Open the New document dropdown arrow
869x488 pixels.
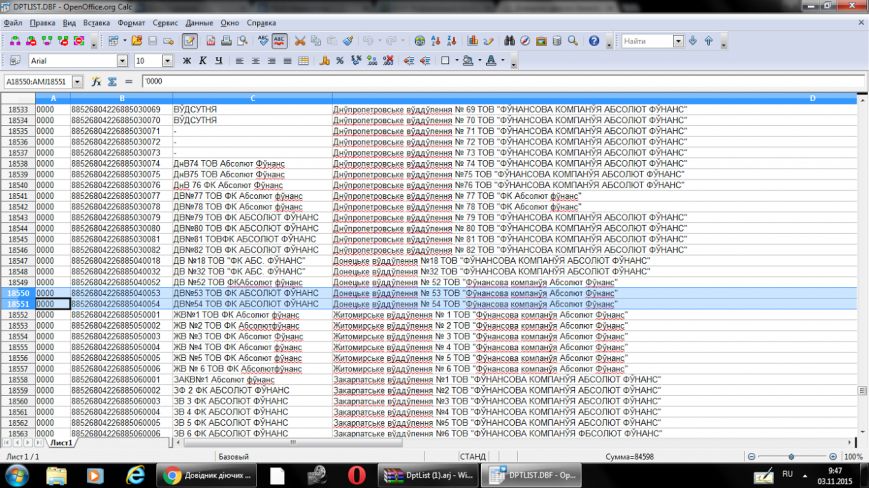(x=124, y=41)
